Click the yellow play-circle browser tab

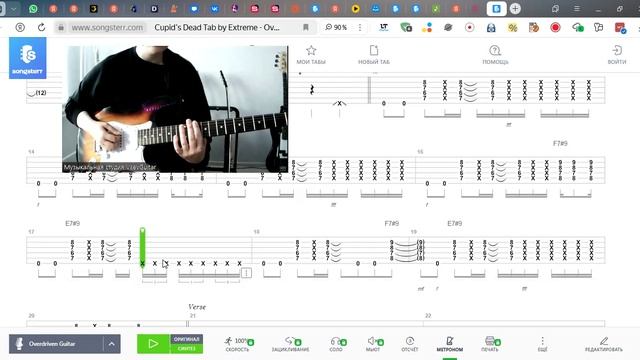pyautogui.click(x=356, y=9)
